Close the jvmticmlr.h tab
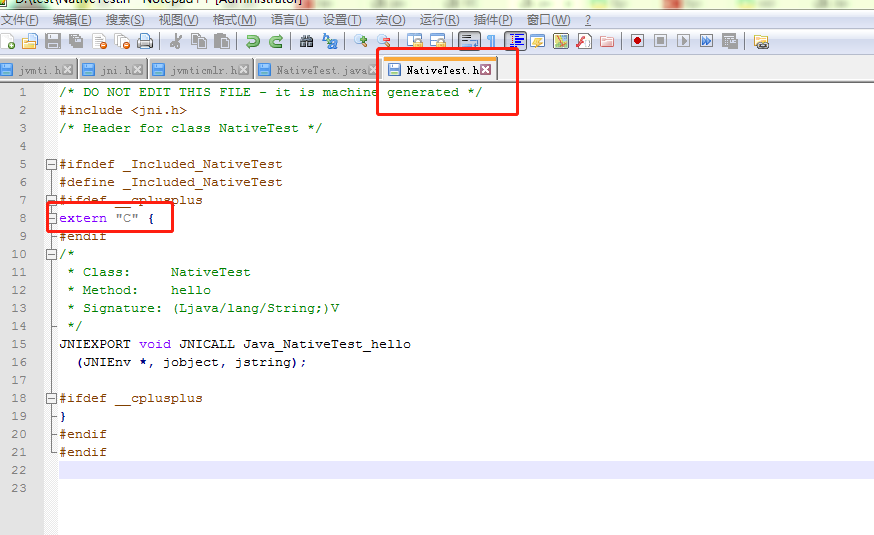This screenshot has height=535, width=874. coord(243,70)
